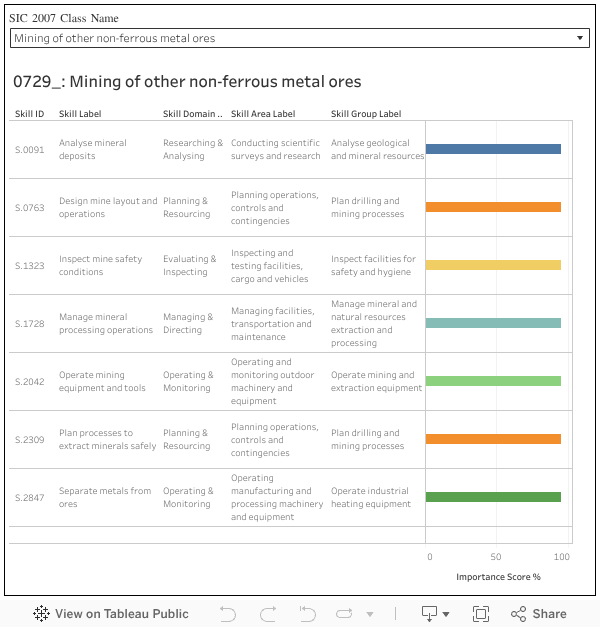This screenshot has width=600, height=627.
Task: Click the Skill ID column header
Action: pos(30,114)
